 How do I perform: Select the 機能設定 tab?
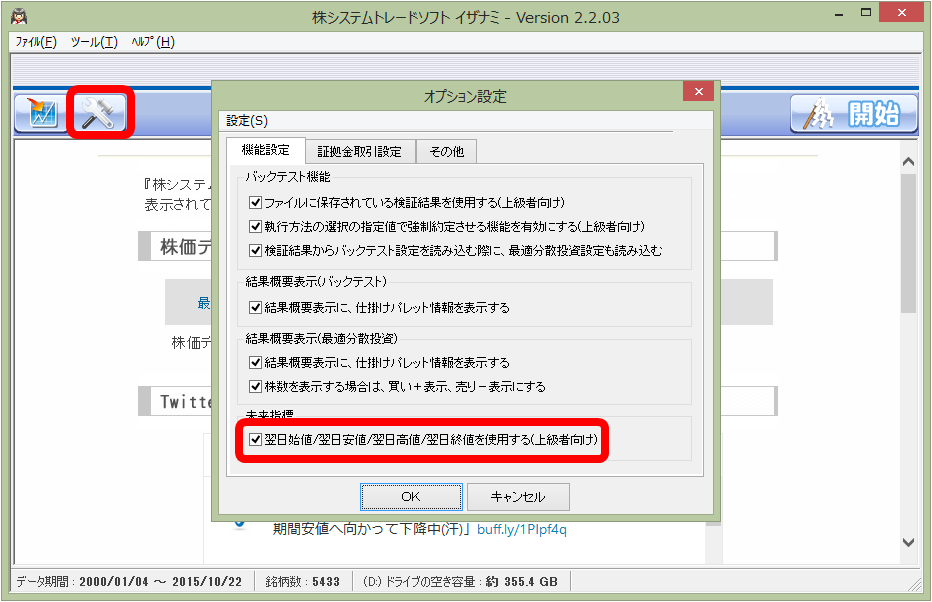265,150
